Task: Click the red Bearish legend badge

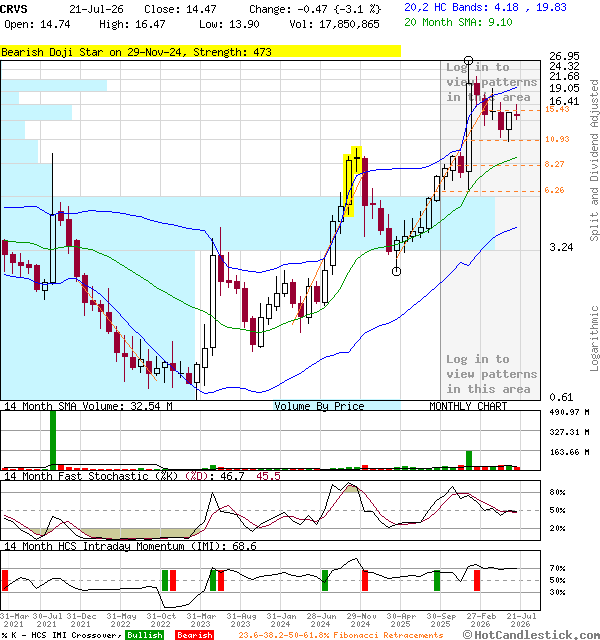Action: click(x=195, y=635)
